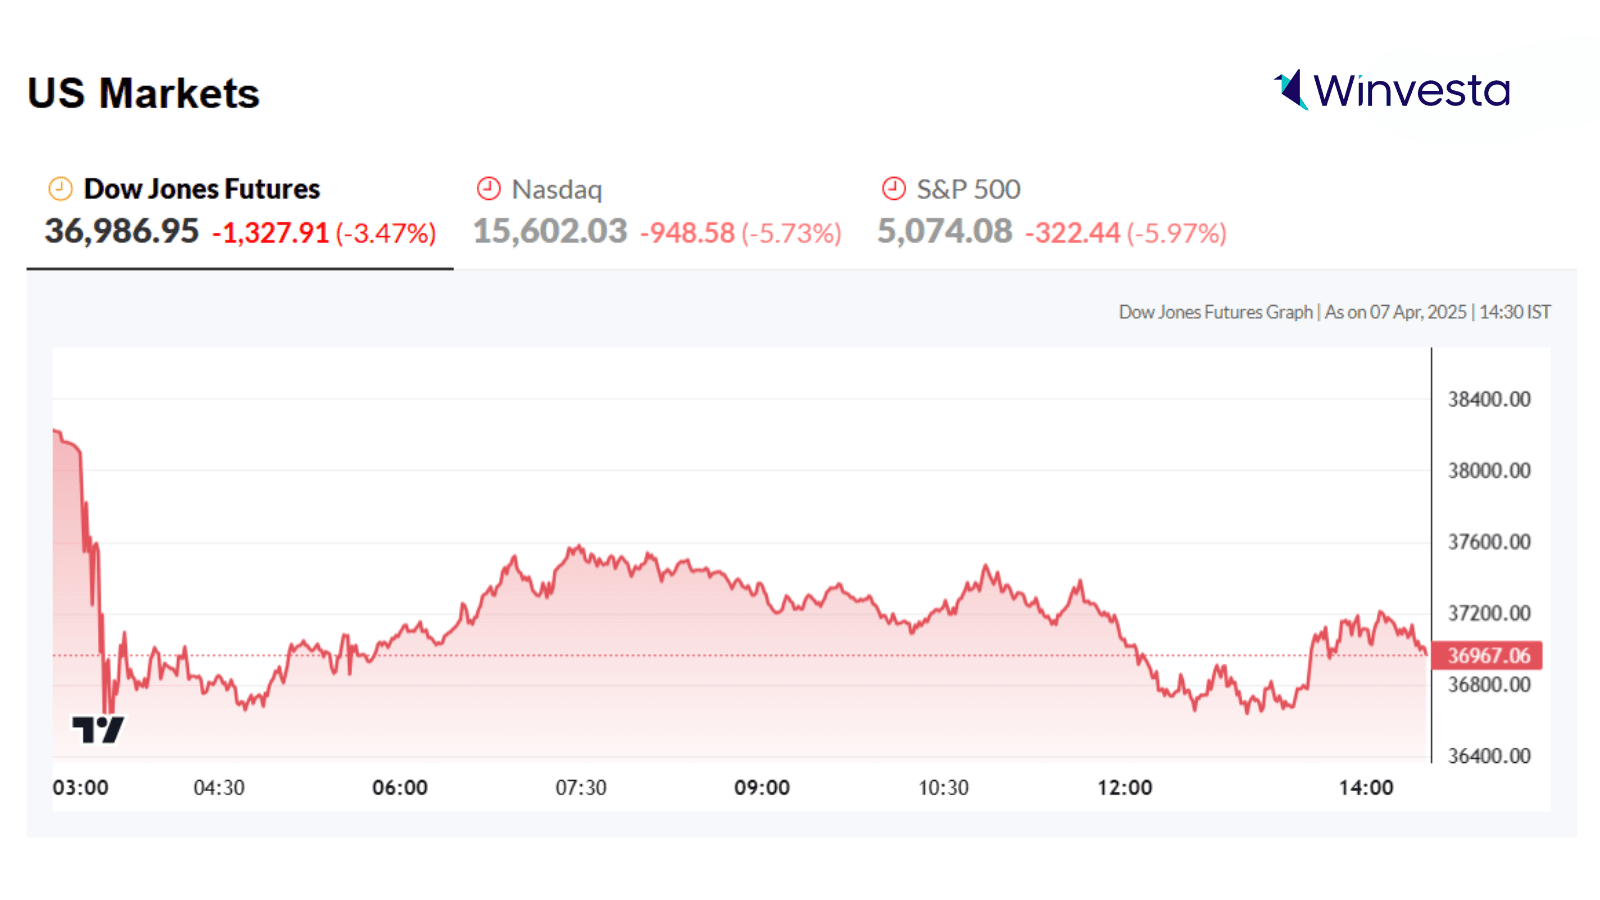Click the clock icon beside Dow Jones Futures

[61, 189]
